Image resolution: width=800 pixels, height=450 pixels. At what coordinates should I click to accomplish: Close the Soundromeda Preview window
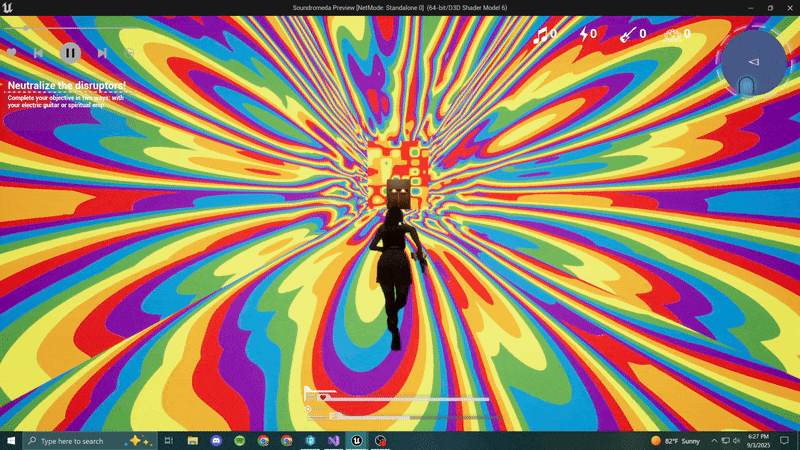point(790,8)
